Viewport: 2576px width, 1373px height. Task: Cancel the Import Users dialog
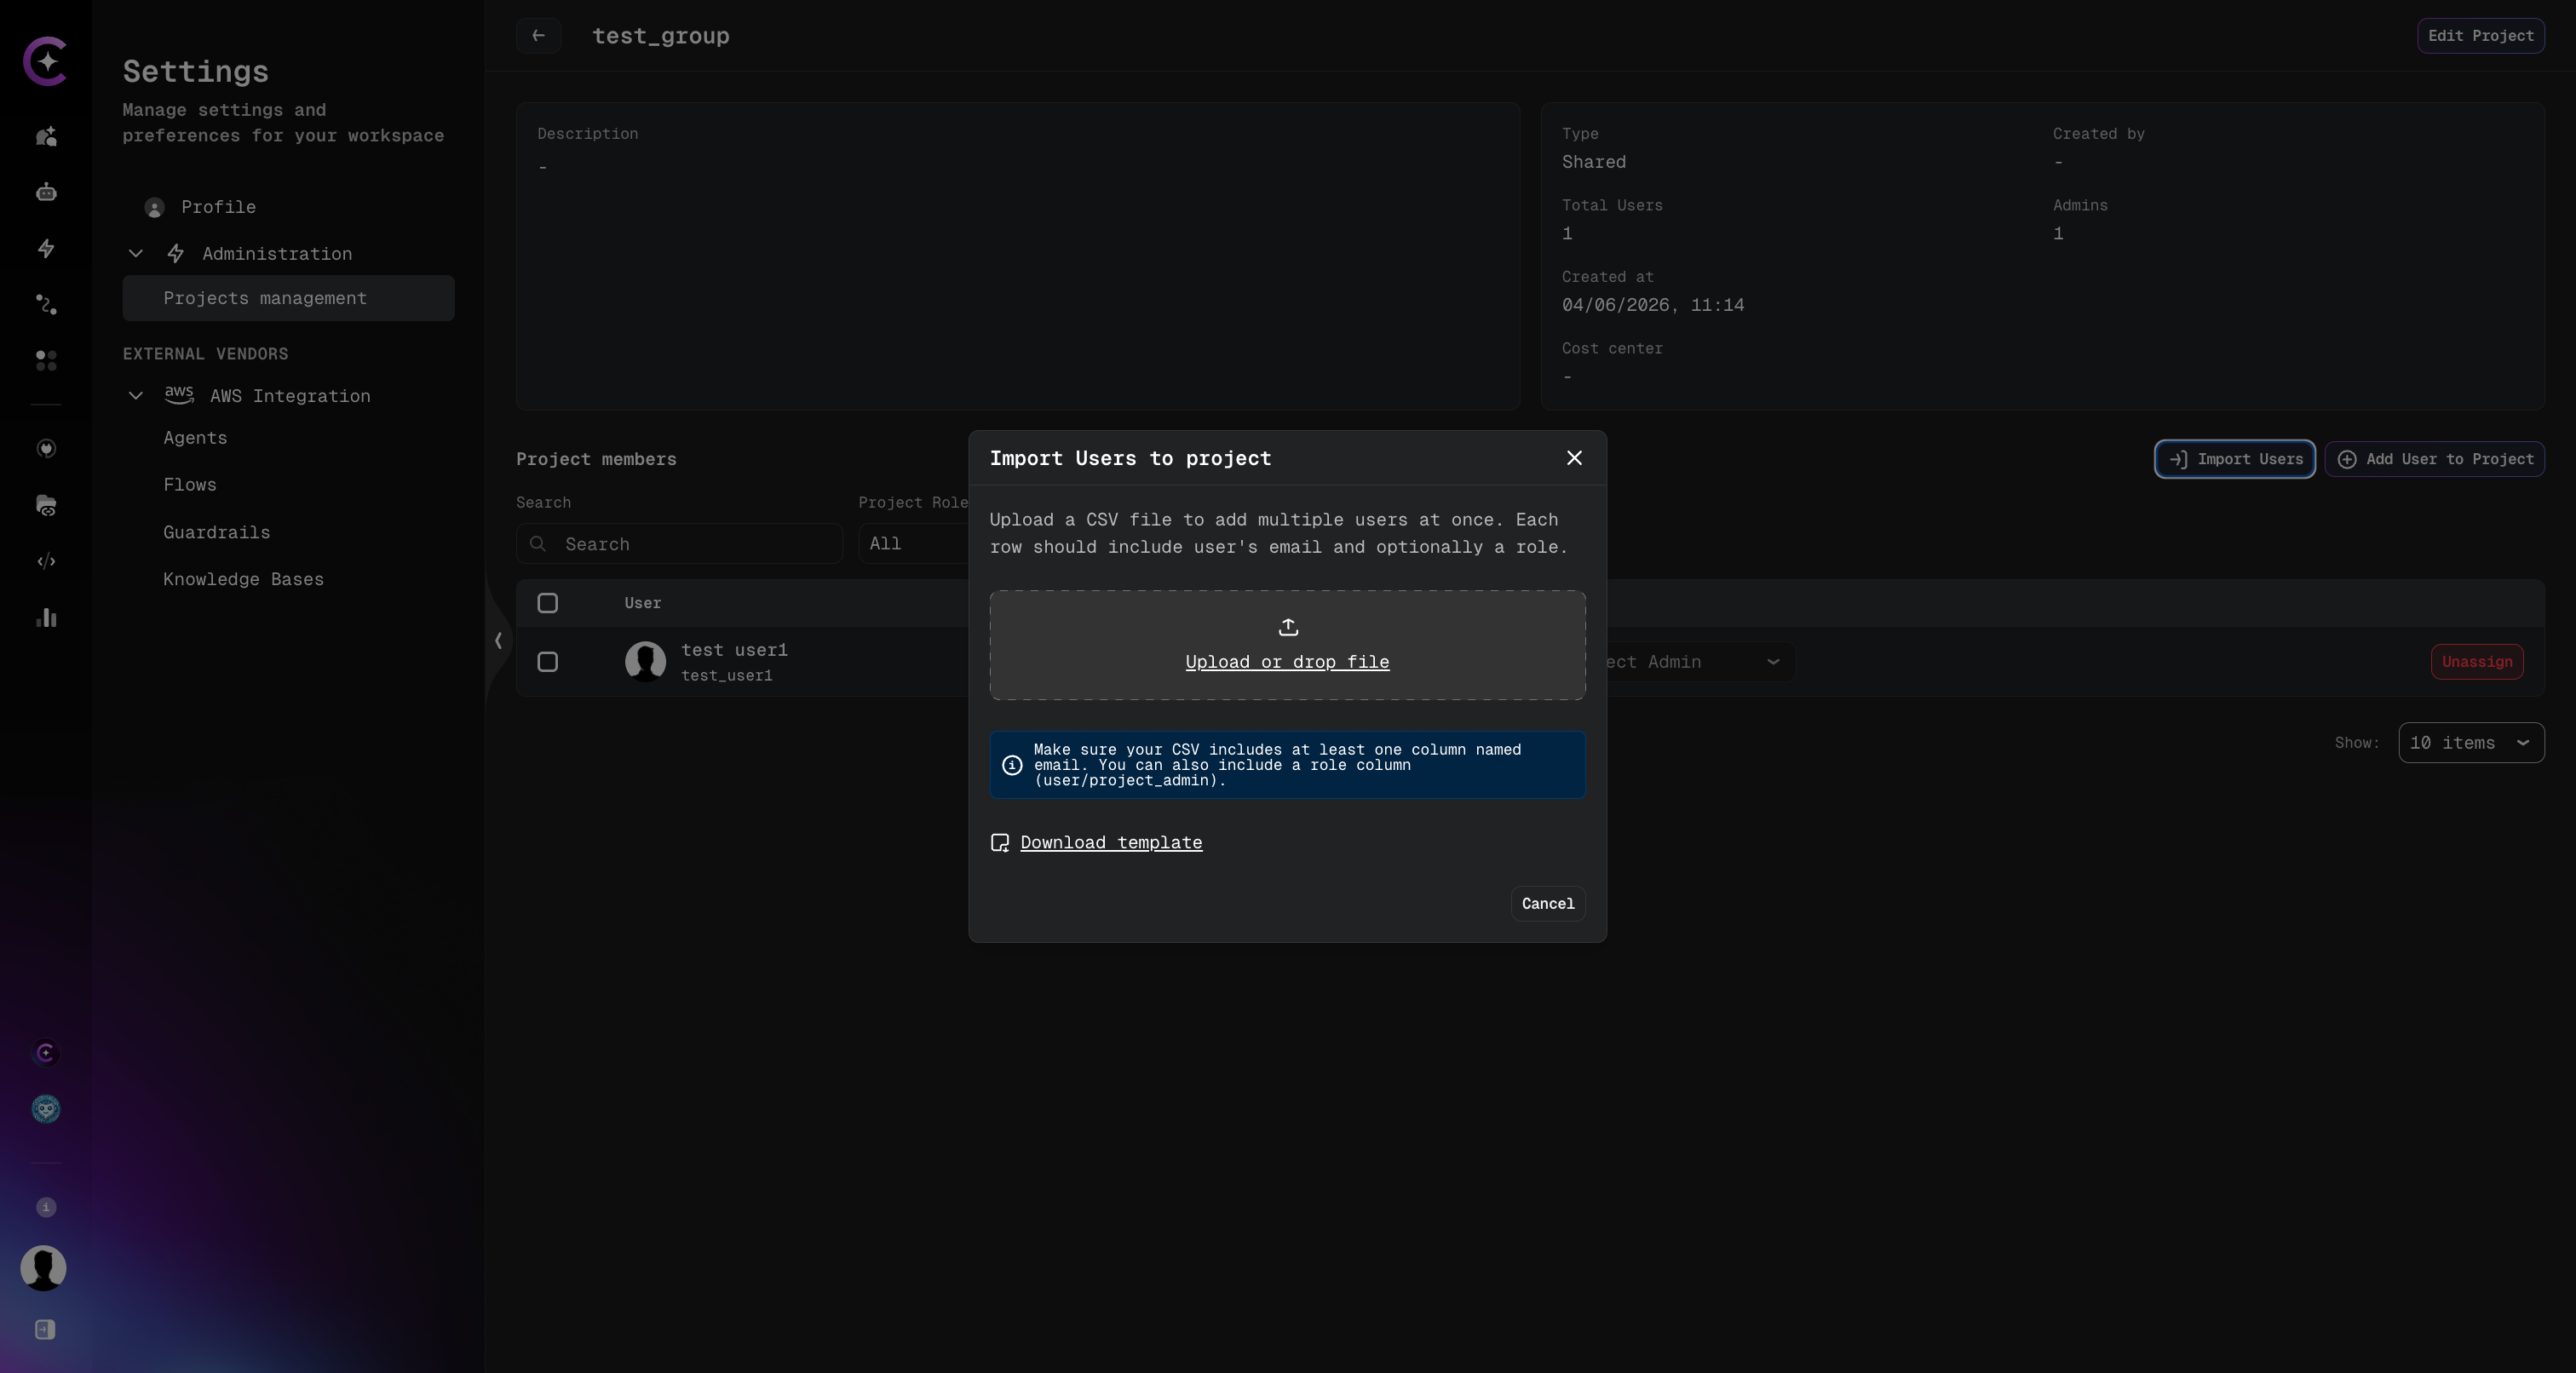[x=1547, y=903]
